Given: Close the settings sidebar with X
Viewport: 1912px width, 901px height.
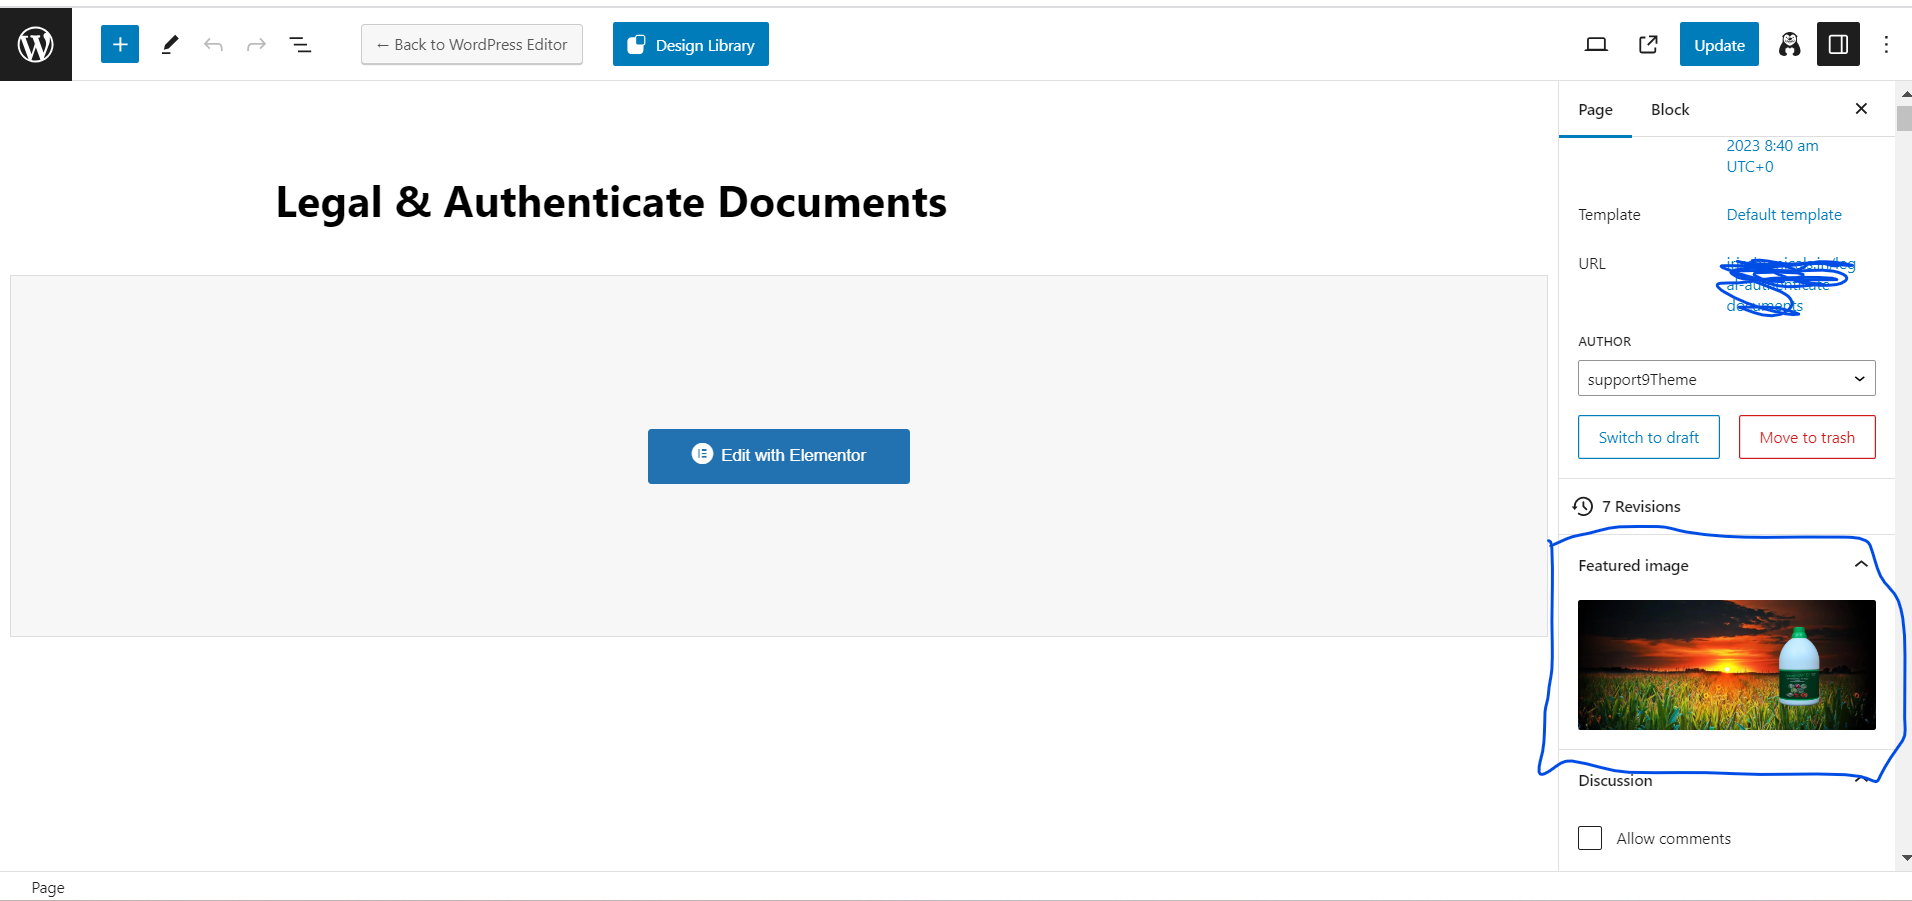Looking at the screenshot, I should (1861, 108).
